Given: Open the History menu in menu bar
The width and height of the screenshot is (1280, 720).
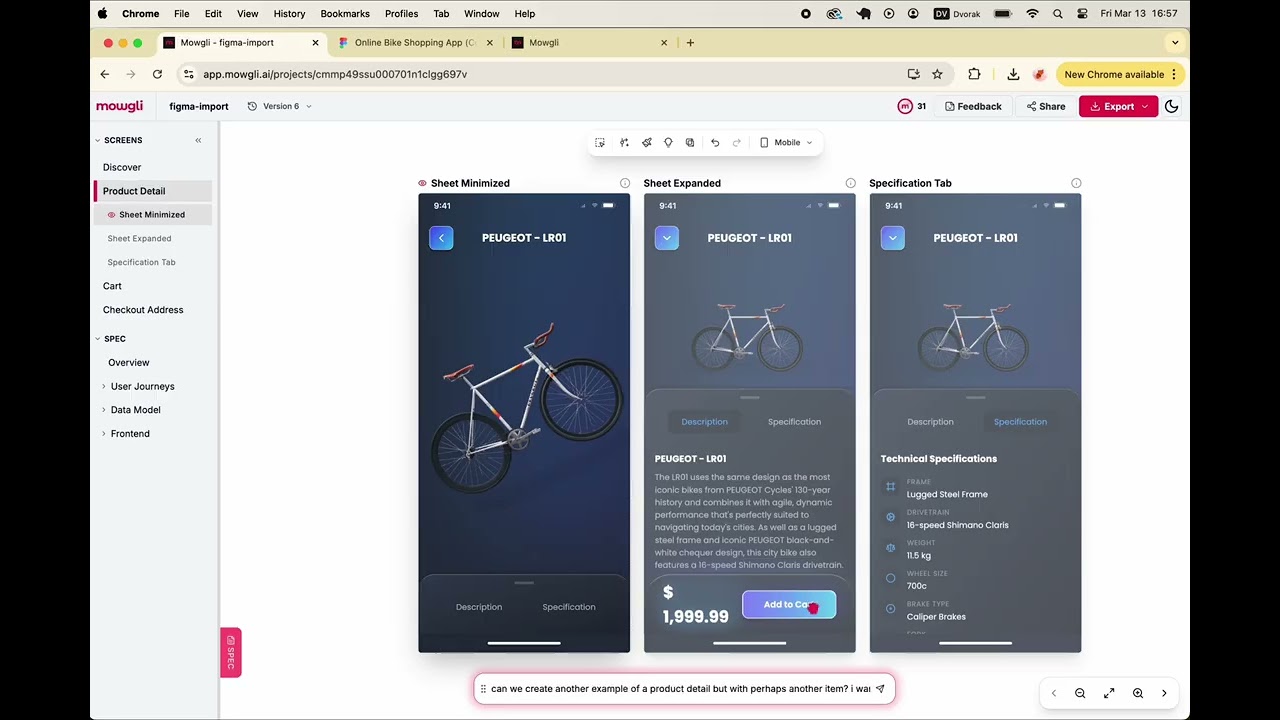Looking at the screenshot, I should 289,14.
